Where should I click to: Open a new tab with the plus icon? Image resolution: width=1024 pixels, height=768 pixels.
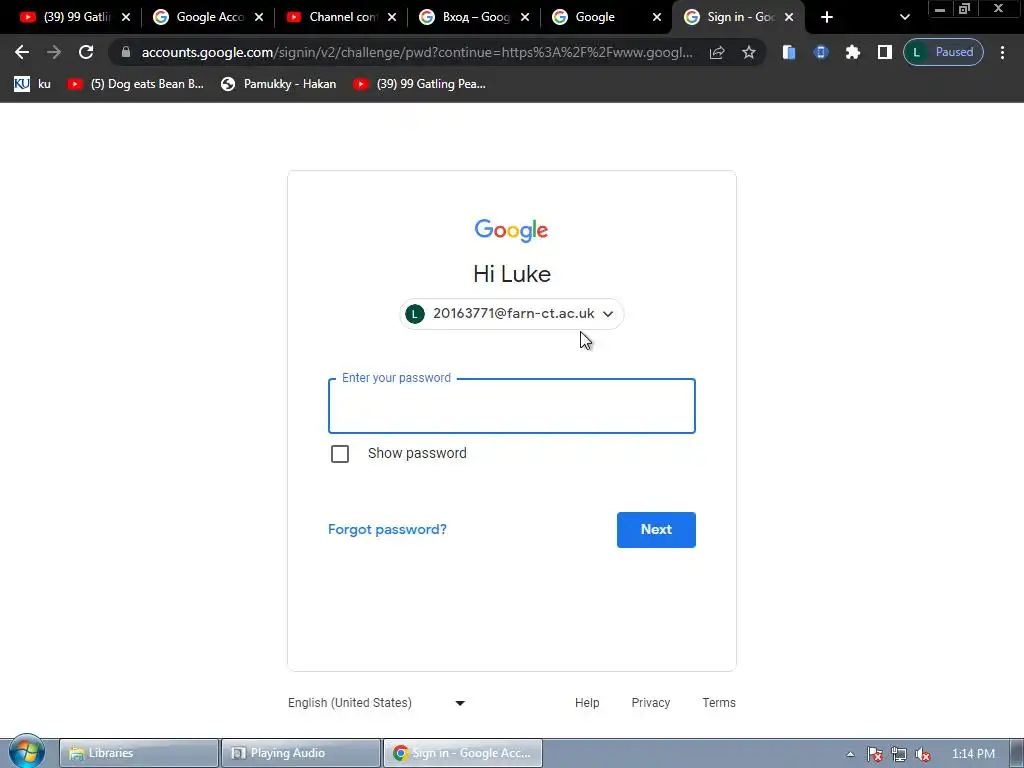[x=827, y=17]
